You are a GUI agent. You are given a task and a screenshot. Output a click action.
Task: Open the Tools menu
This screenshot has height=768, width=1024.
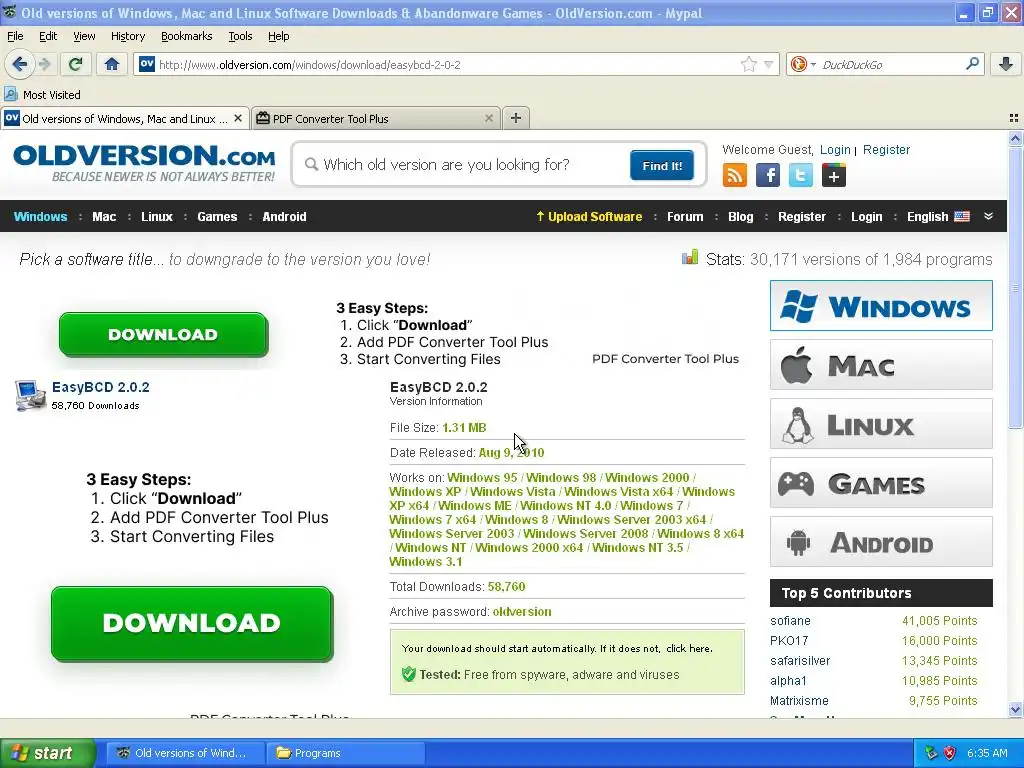(x=240, y=36)
